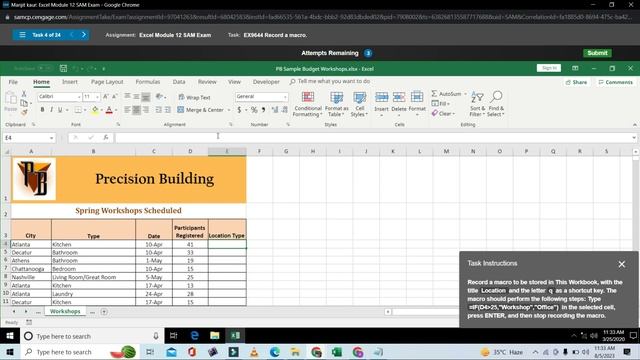640x360 pixels.
Task: Open the font size 11 dropdown
Action: point(97,97)
